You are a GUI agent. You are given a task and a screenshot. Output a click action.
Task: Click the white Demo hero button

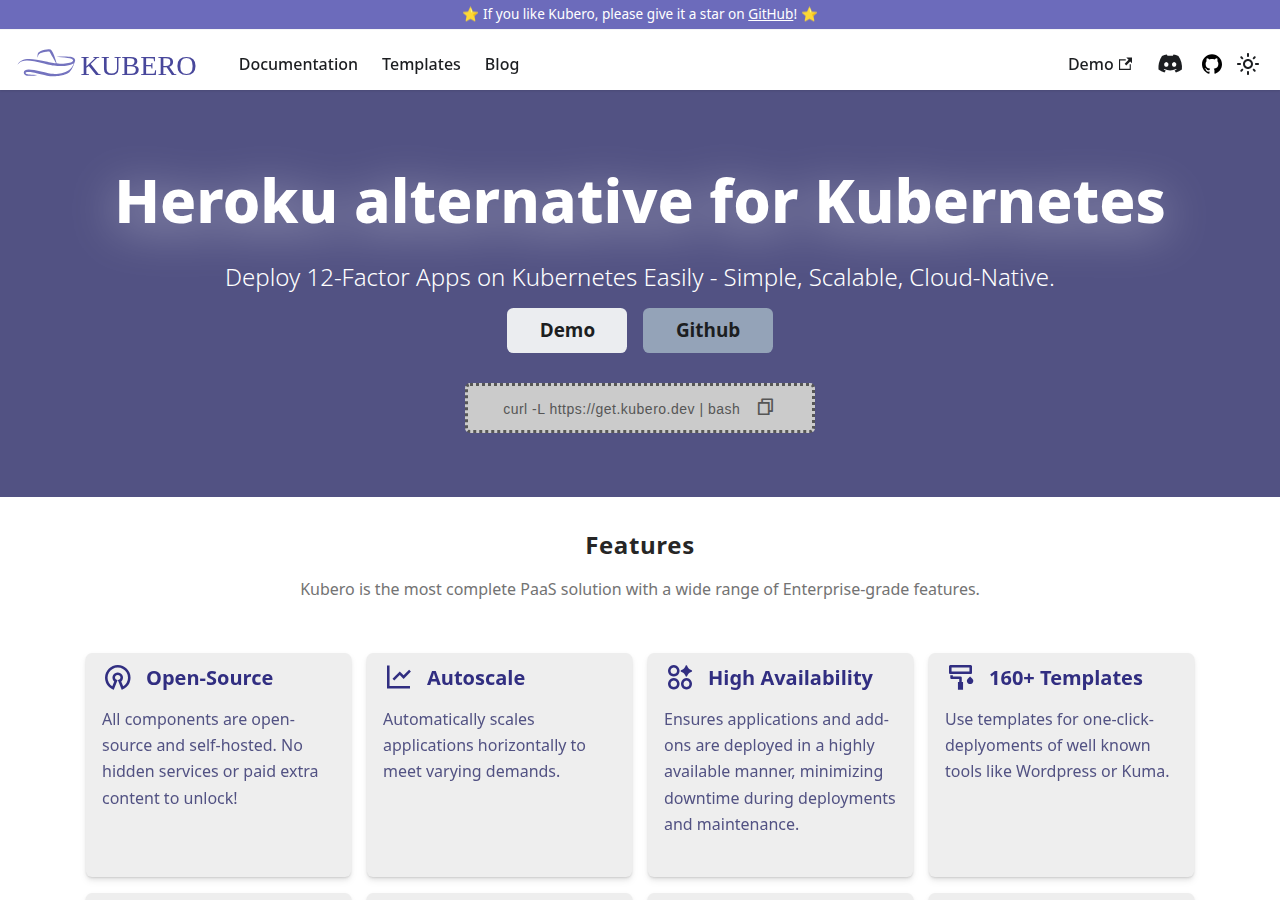[x=567, y=330]
